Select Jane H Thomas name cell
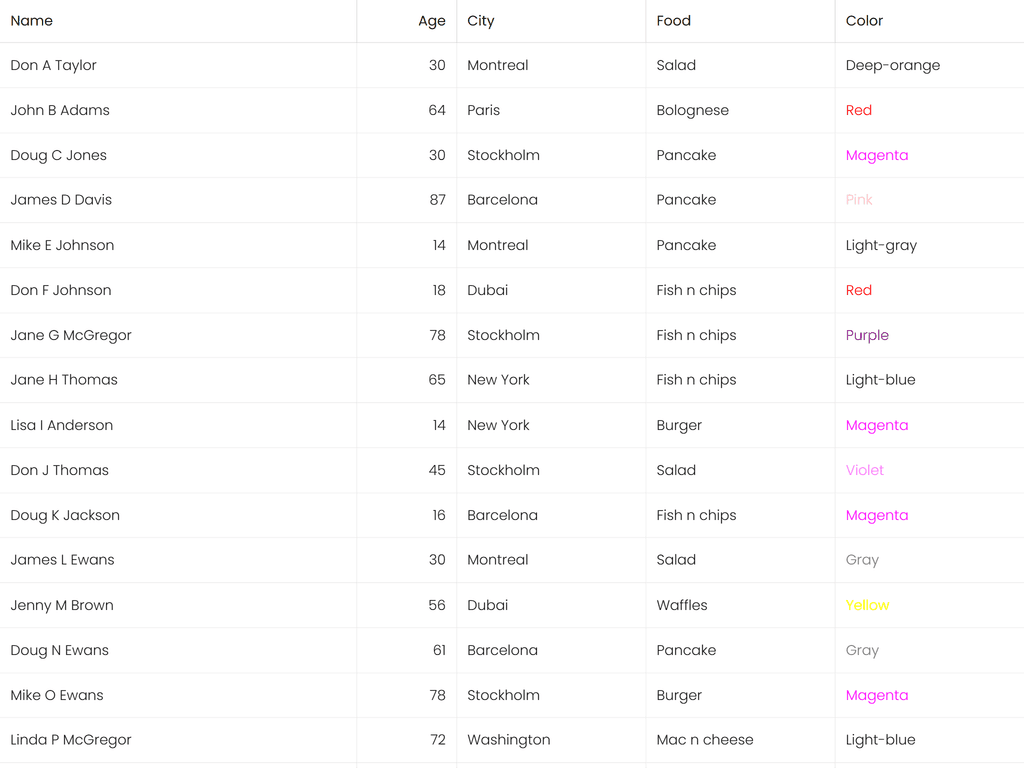This screenshot has width=1024, height=768. [64, 380]
